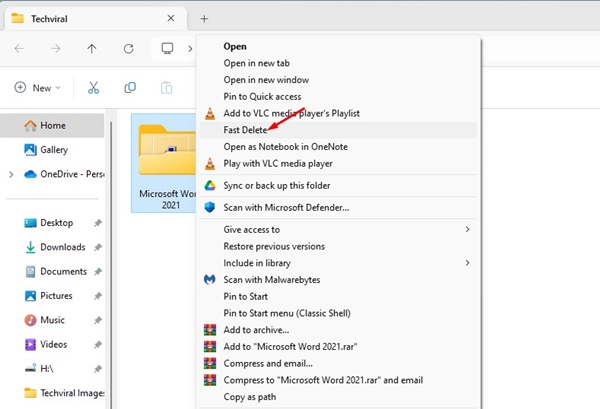Unpin Videos using its pin icon
Image resolution: width=600 pixels, height=409 pixels.
(98, 344)
